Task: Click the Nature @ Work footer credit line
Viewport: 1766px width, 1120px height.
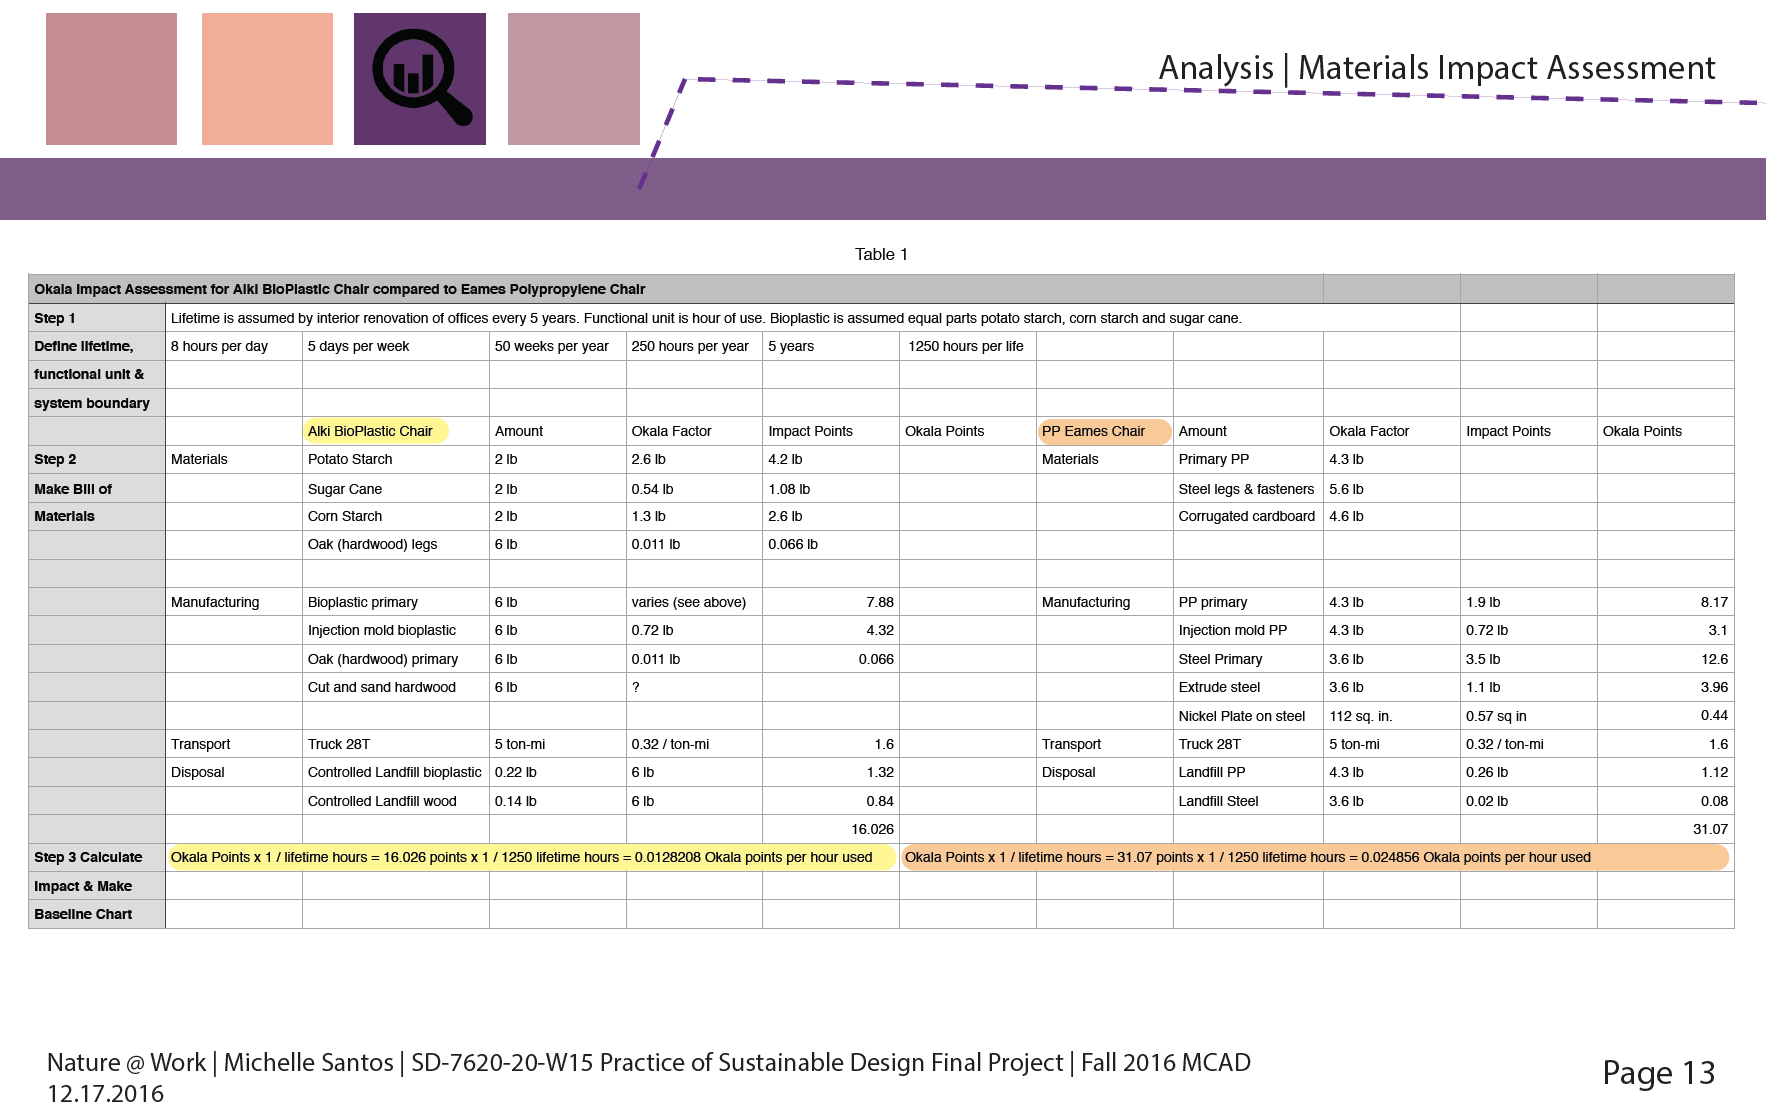Action: pos(649,1062)
